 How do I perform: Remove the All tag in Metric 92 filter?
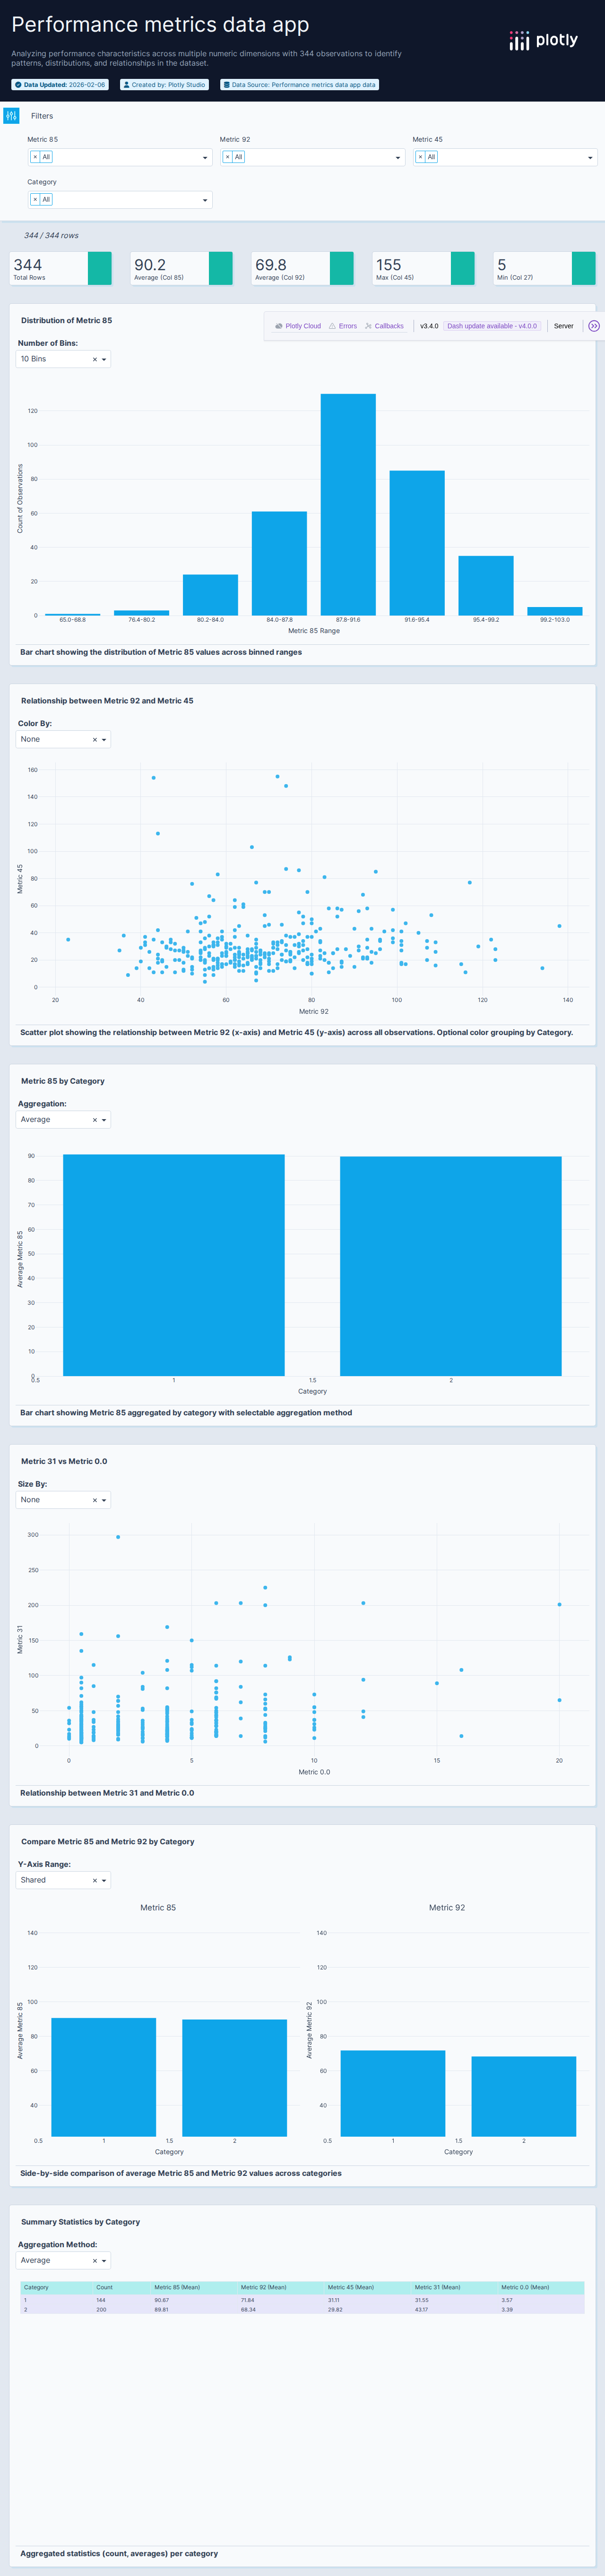227,157
